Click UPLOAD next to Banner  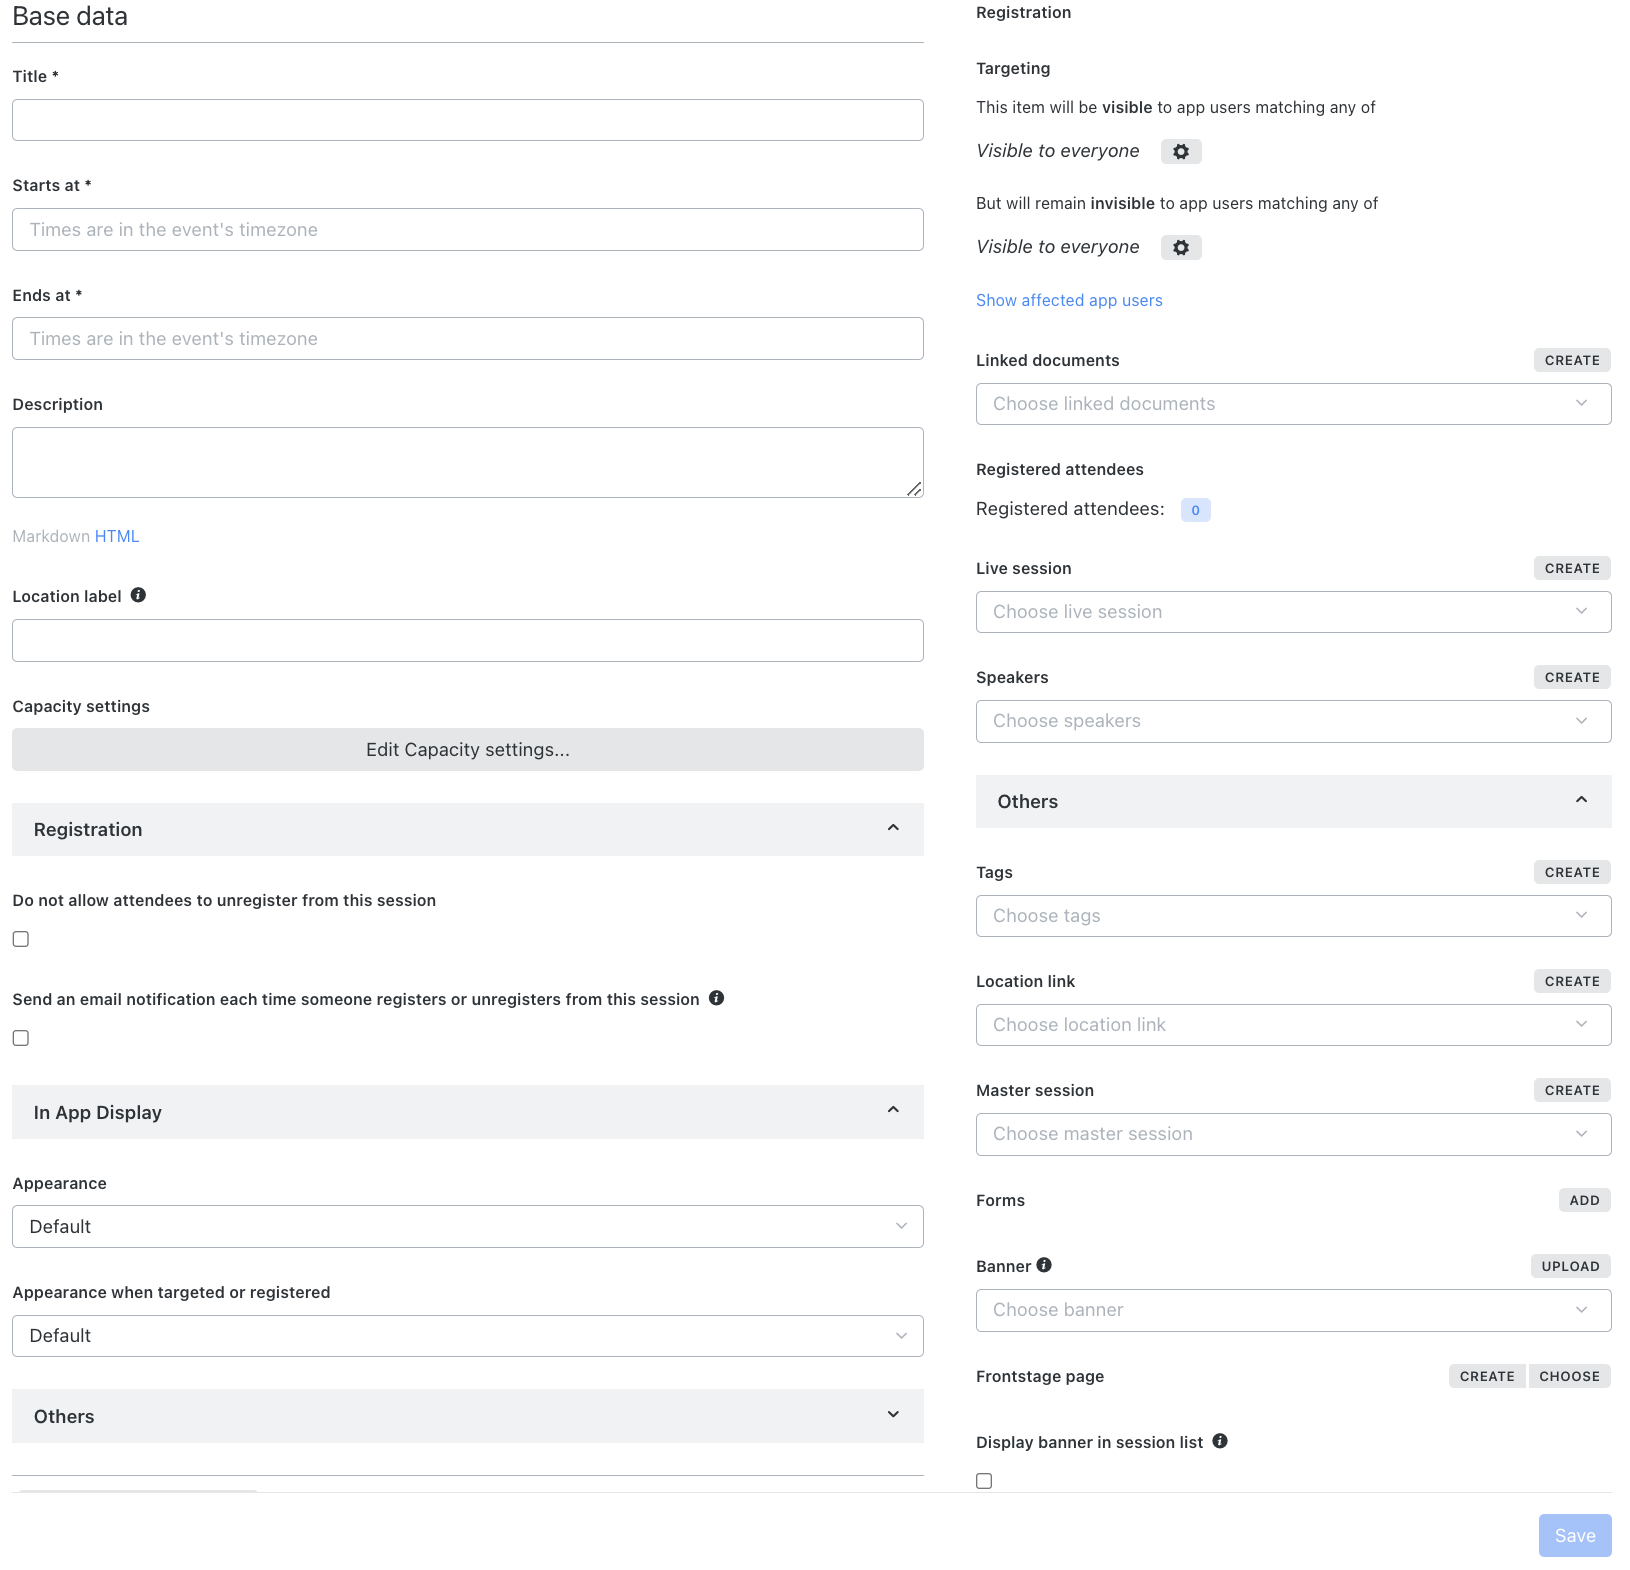[1570, 1265]
